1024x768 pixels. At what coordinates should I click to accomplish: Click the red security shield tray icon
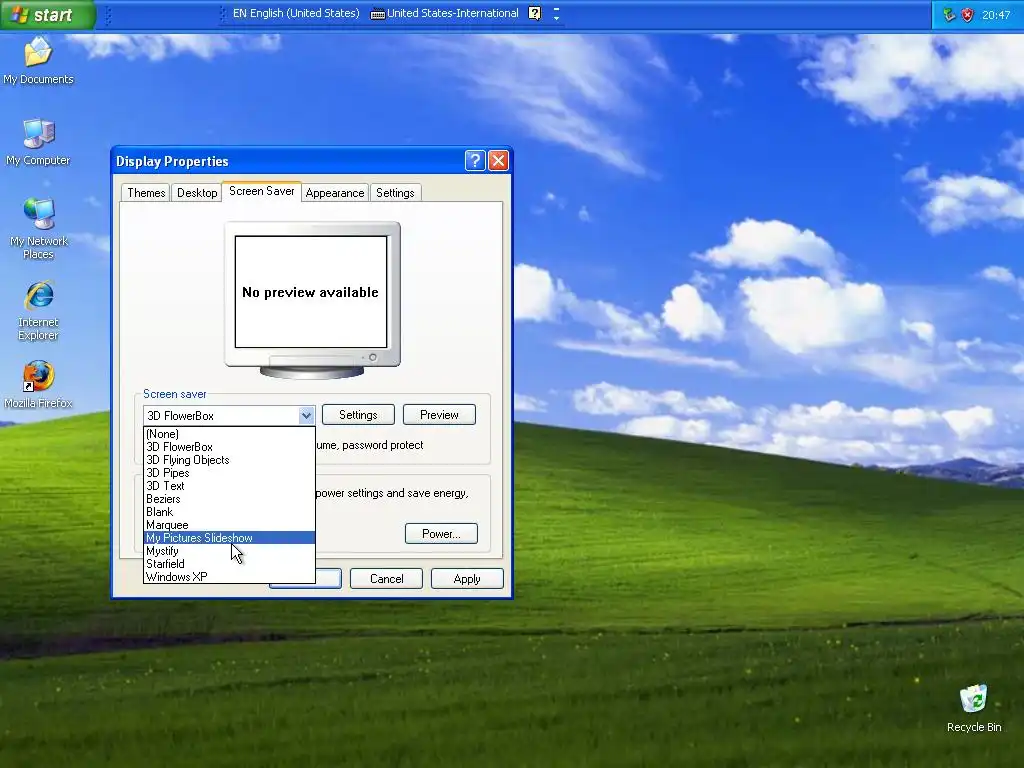(967, 14)
